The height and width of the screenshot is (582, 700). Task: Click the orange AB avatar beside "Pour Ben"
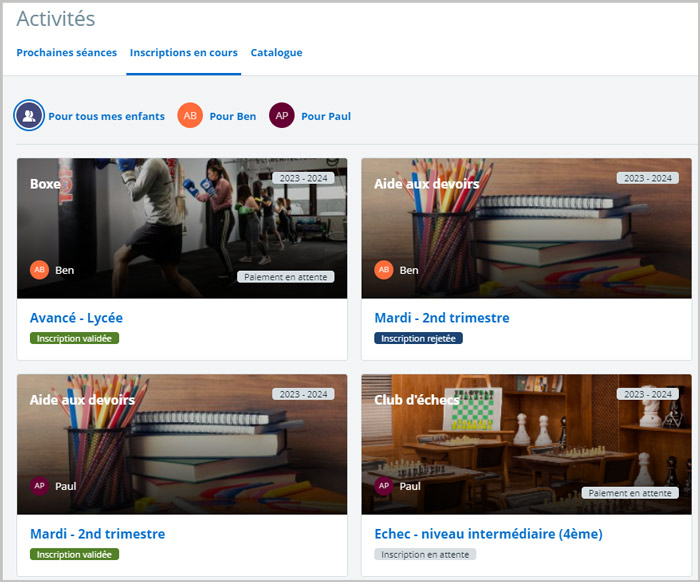click(190, 116)
